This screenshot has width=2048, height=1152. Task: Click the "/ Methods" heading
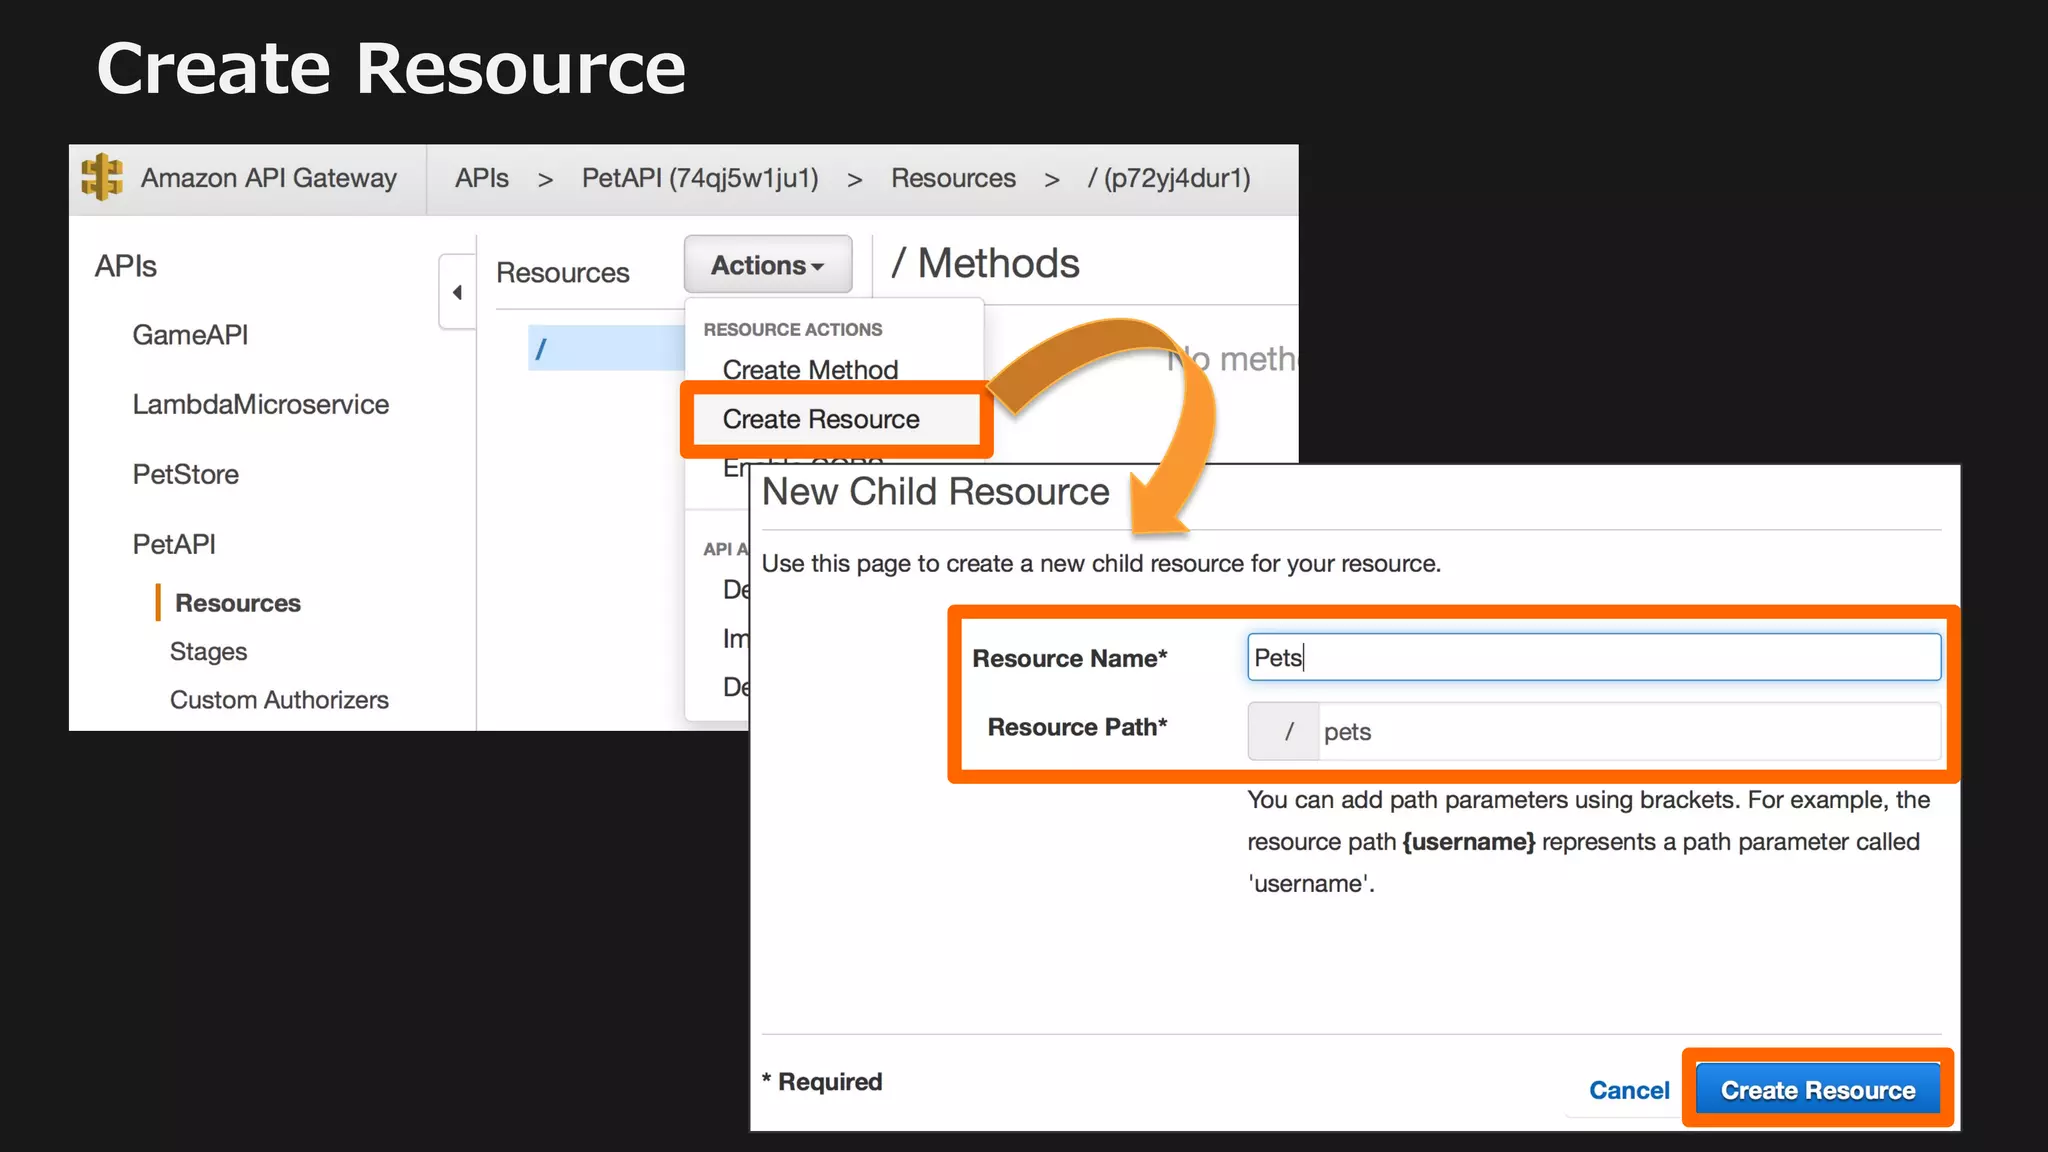coord(986,264)
